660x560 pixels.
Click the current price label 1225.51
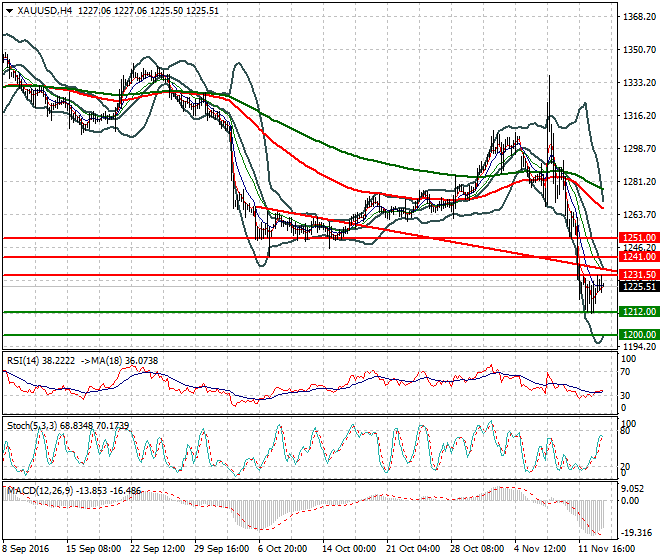click(639, 287)
